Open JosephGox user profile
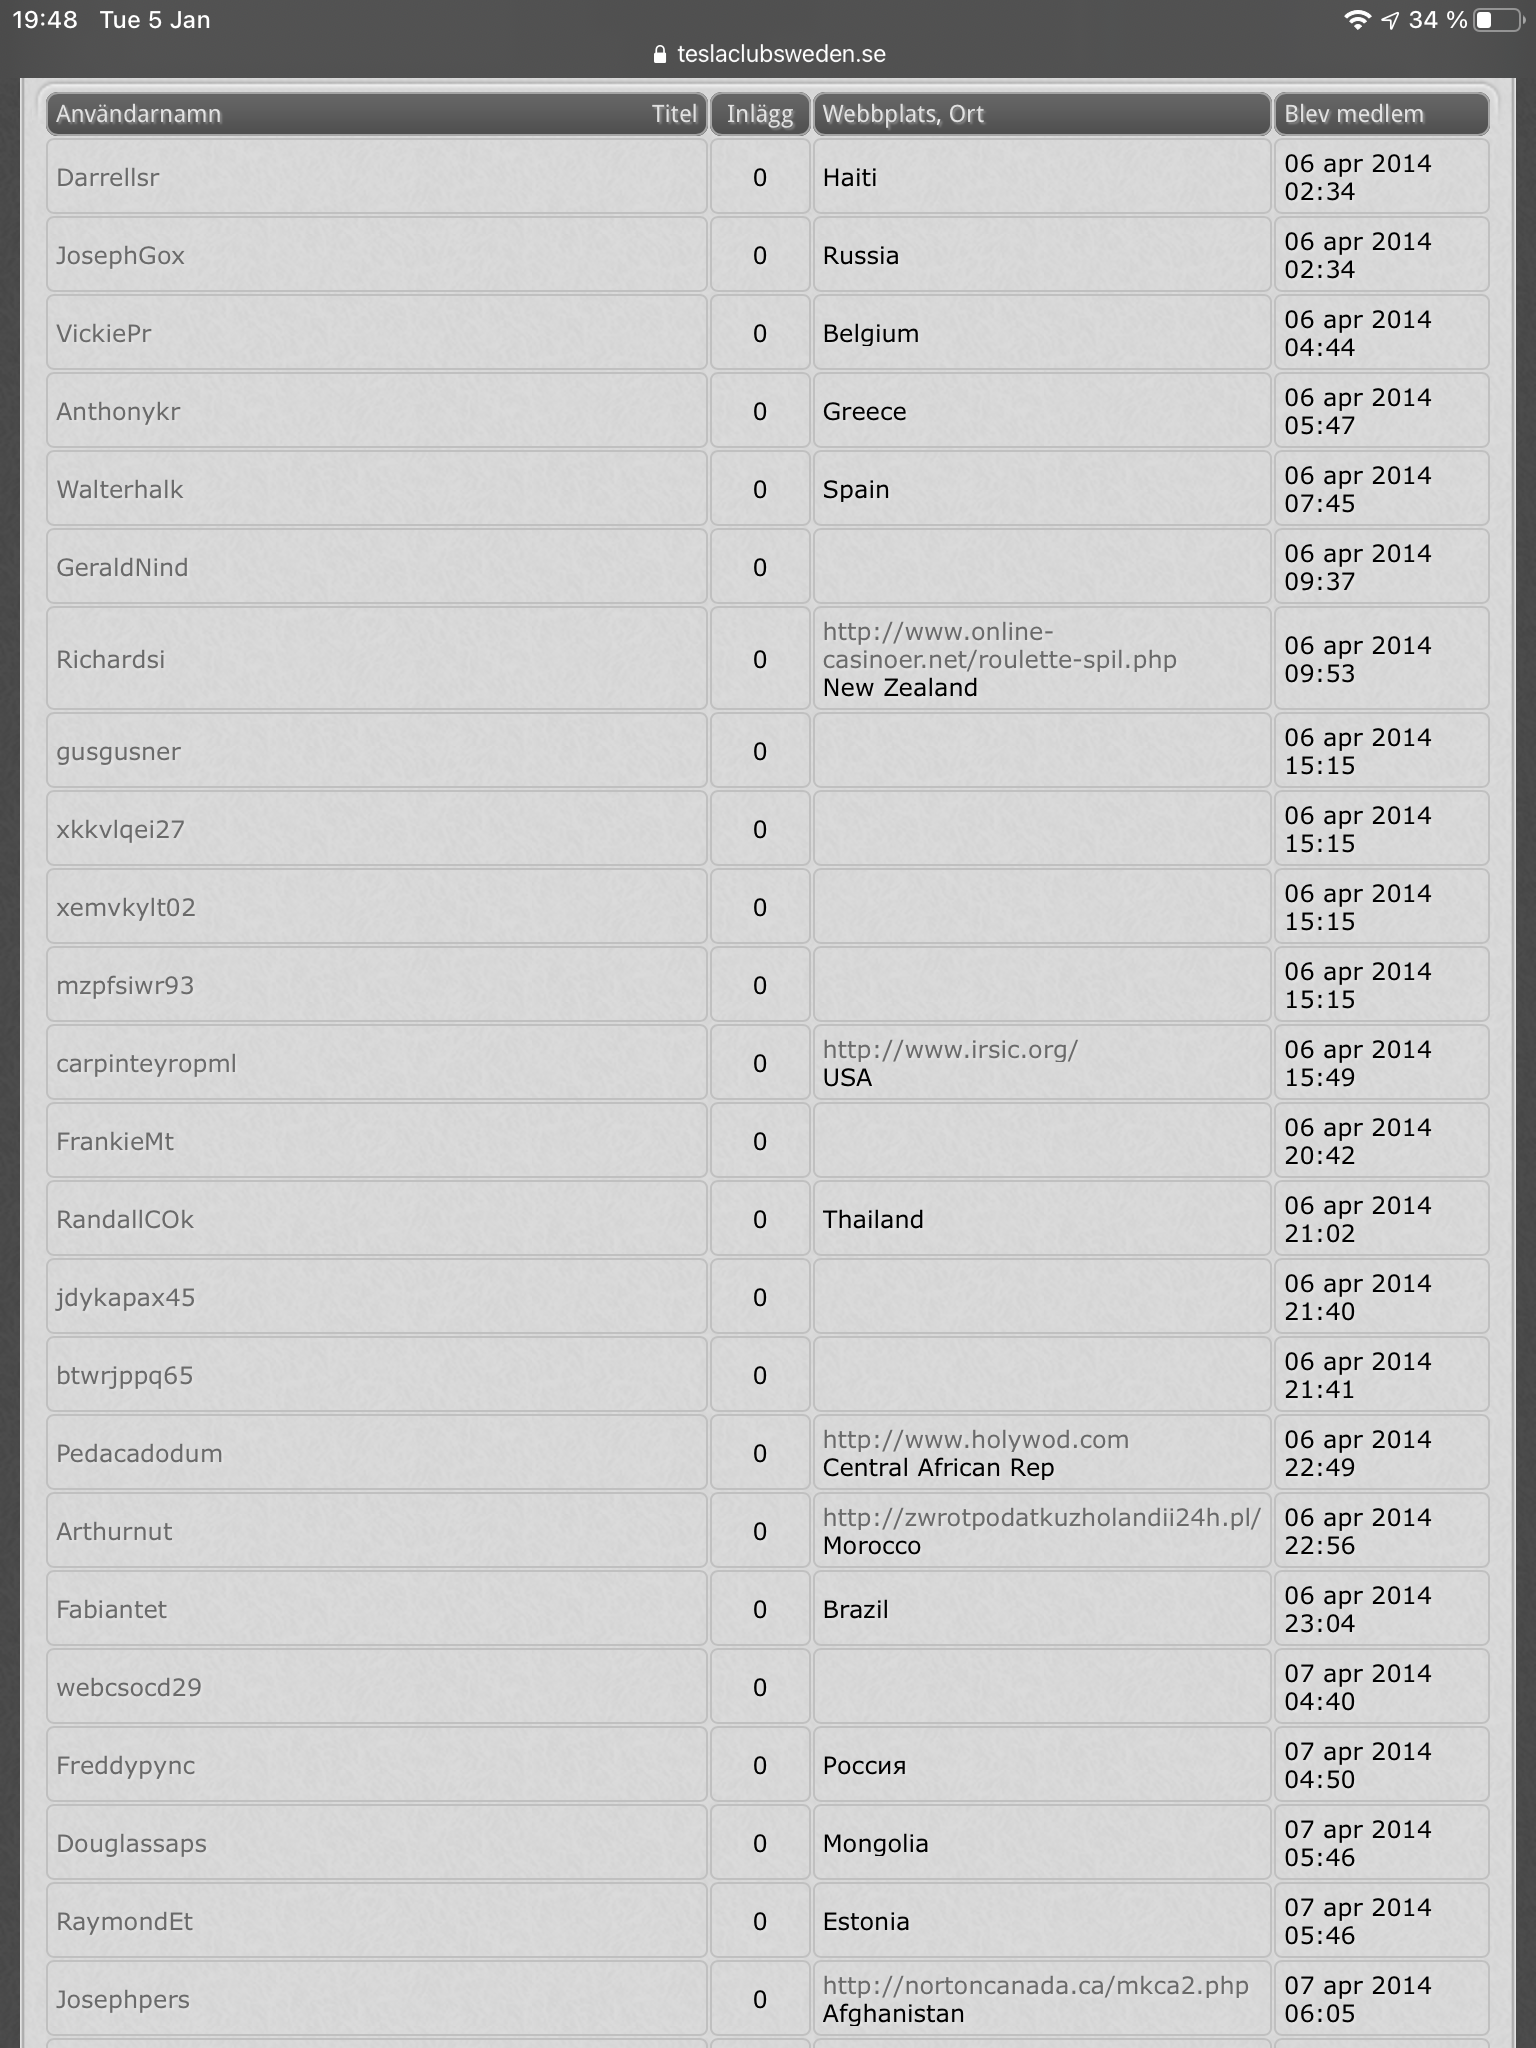Image resolution: width=1536 pixels, height=2048 pixels. 120,256
